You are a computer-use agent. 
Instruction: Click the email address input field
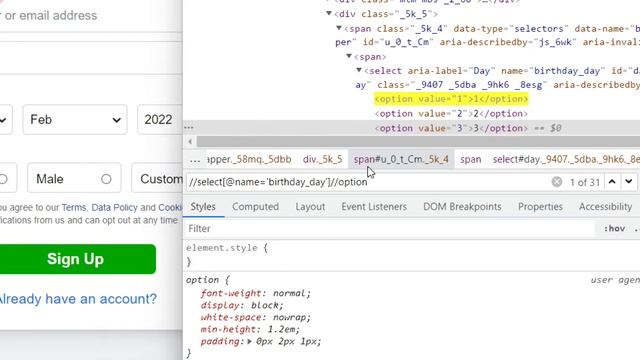tap(90, 16)
